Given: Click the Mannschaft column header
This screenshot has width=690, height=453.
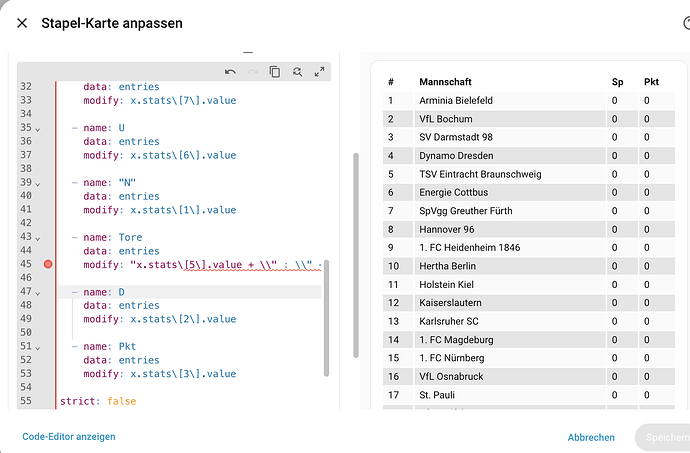Looking at the screenshot, I should click(445, 82).
